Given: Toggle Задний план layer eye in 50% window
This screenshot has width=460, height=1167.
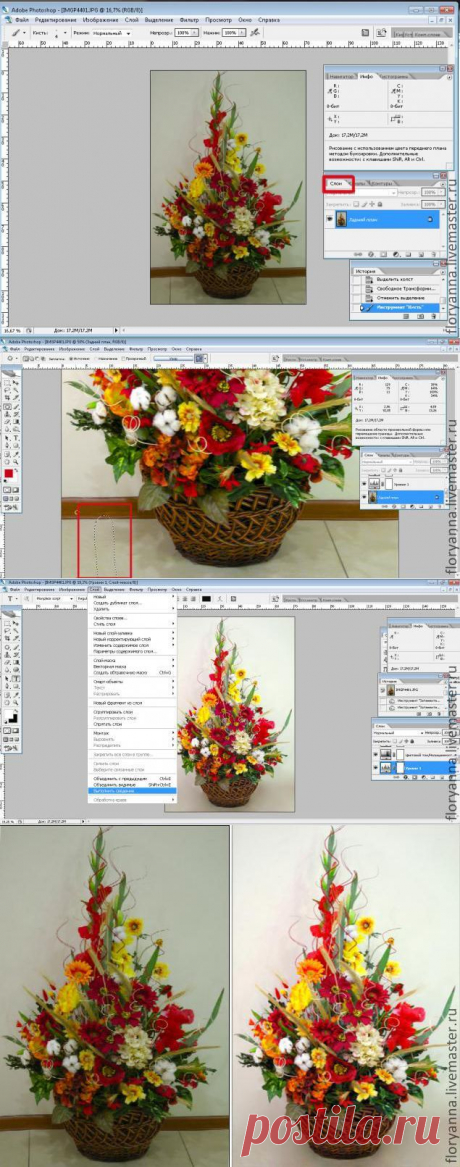Looking at the screenshot, I should [365, 497].
